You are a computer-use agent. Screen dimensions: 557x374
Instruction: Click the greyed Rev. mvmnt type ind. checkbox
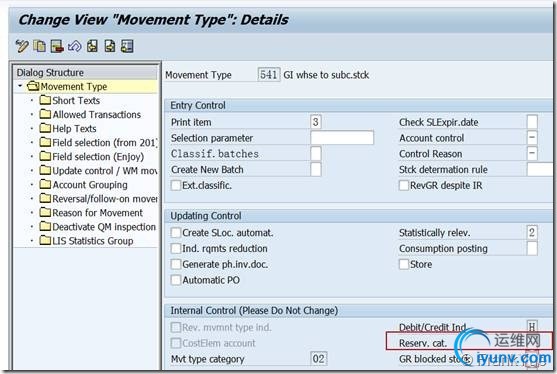[x=176, y=327]
